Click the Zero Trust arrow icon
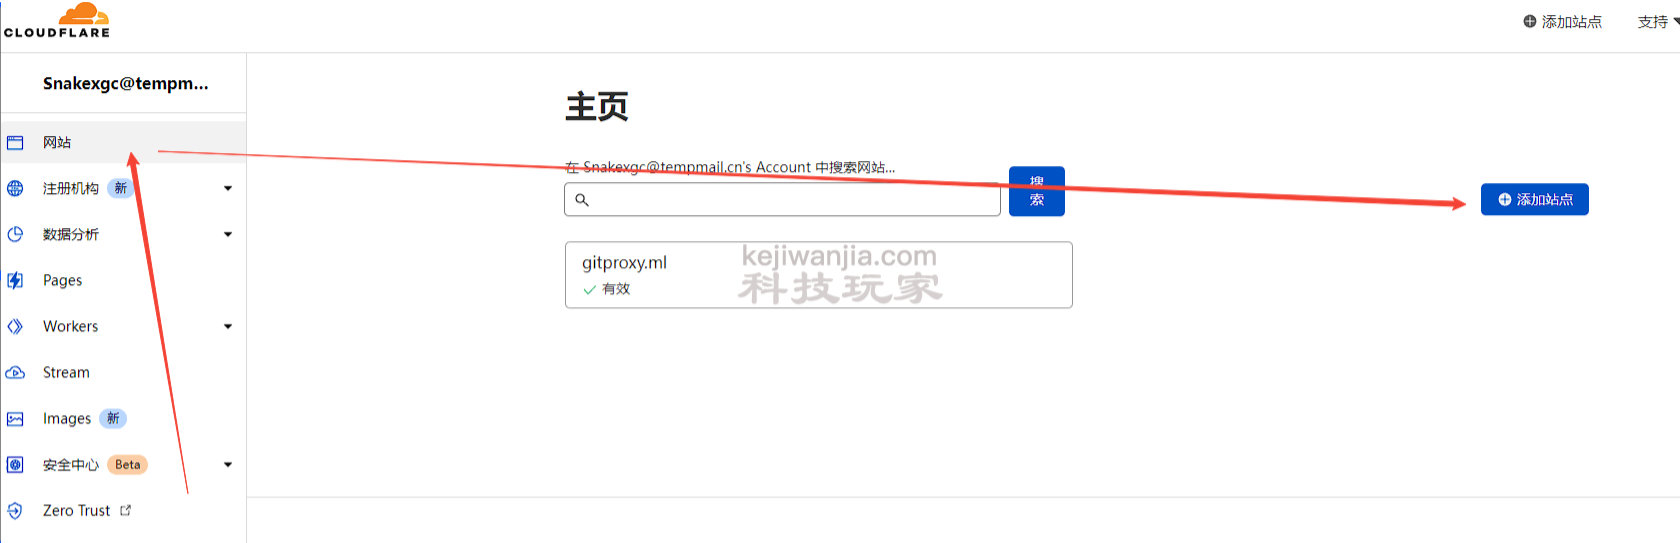Screen dimensions: 1680x543 click(15, 511)
